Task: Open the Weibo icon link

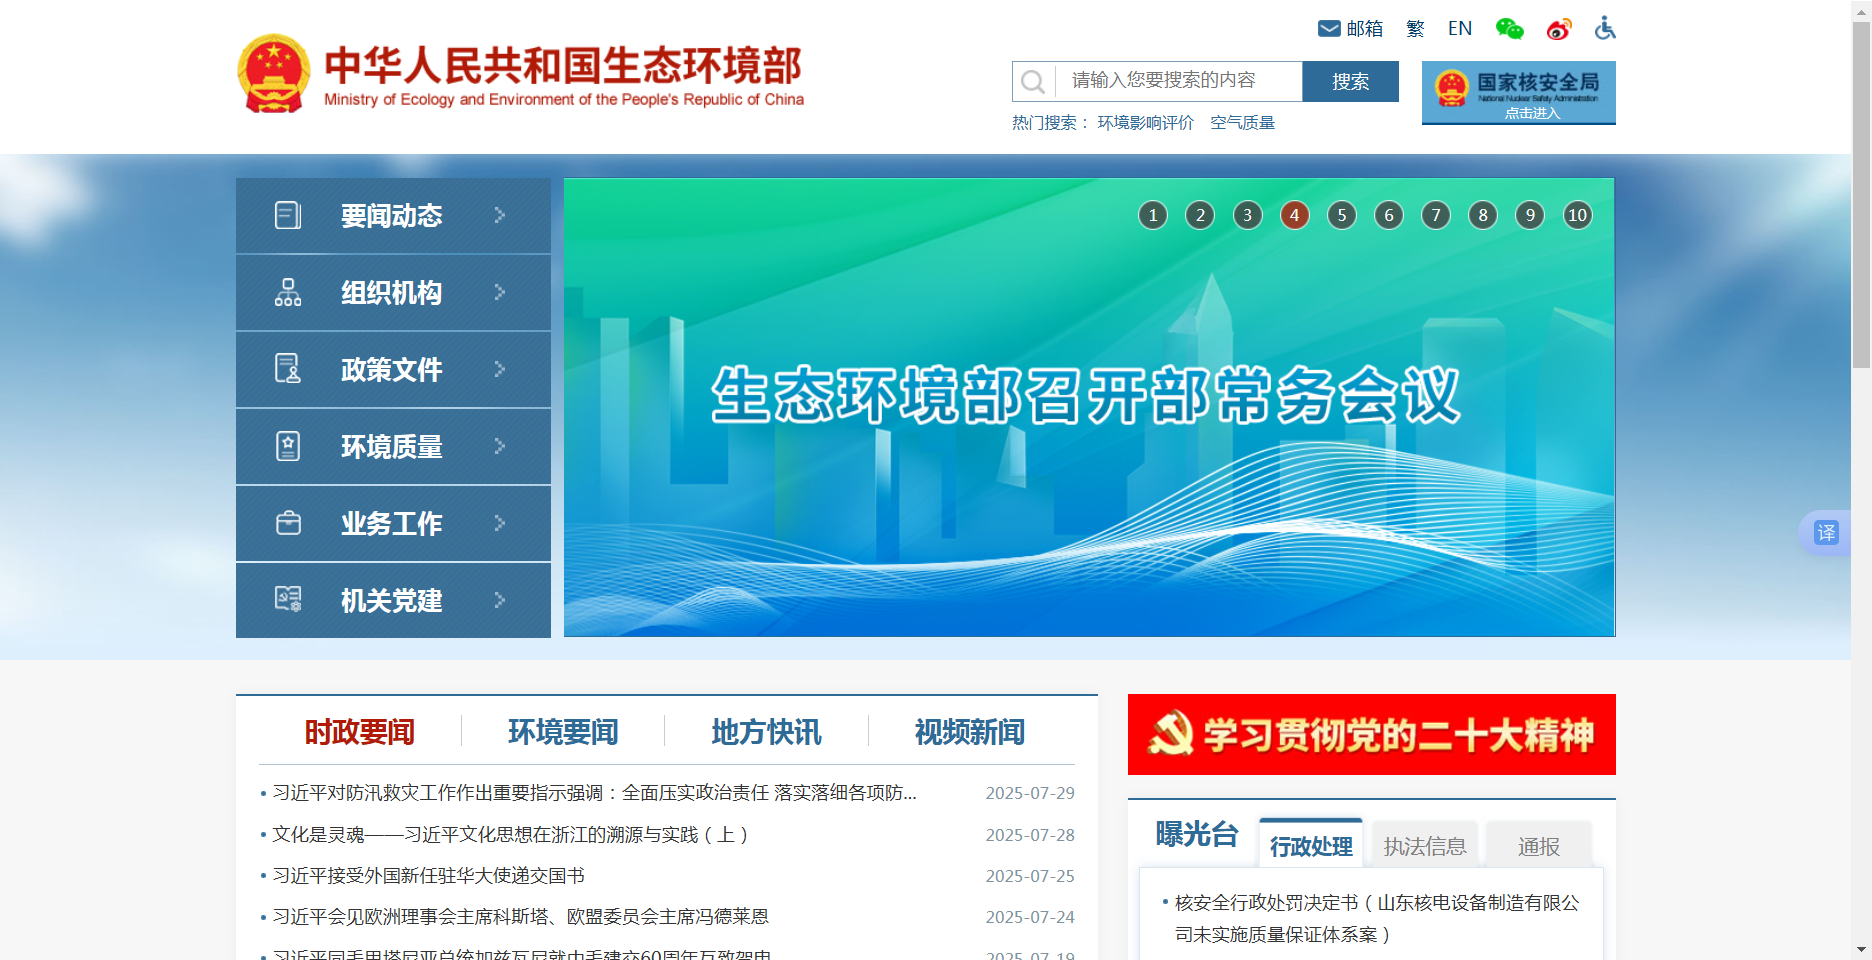Action: pyautogui.click(x=1558, y=29)
